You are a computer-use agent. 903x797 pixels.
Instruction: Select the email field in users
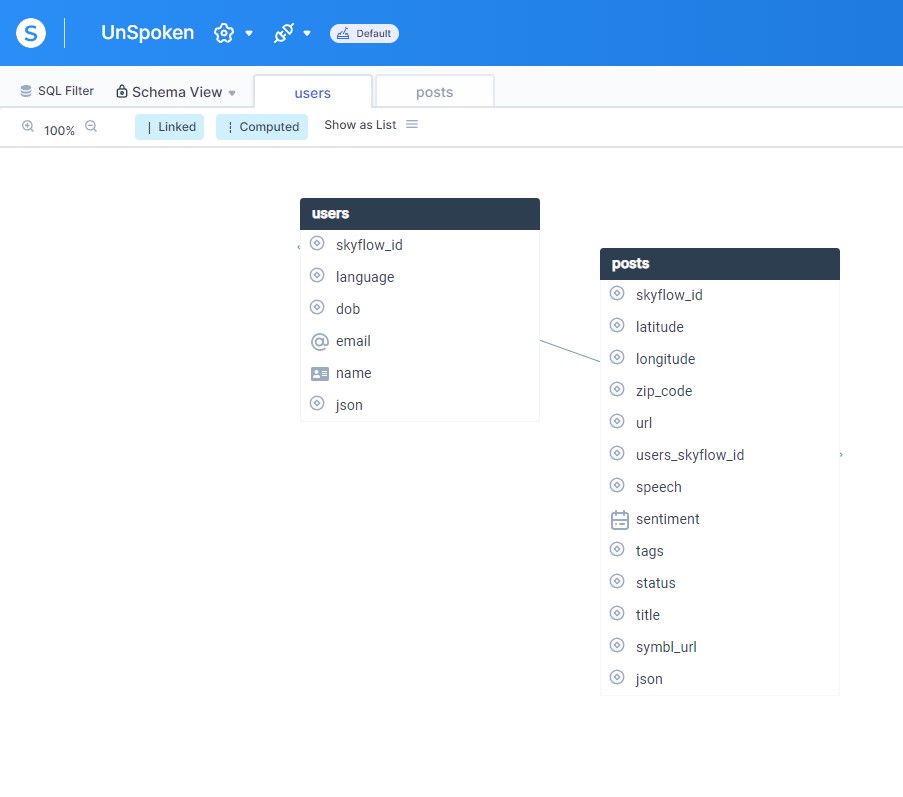point(420,341)
